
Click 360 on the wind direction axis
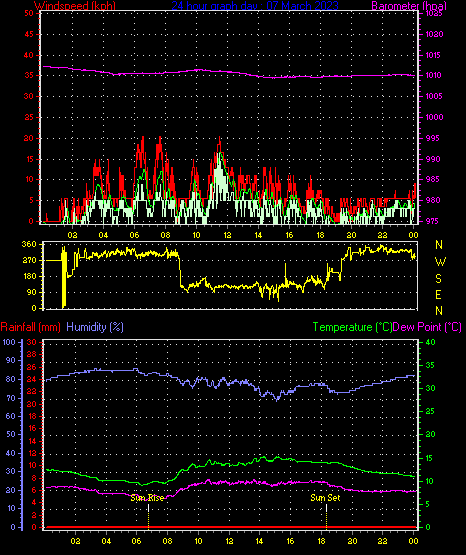pos(29,244)
